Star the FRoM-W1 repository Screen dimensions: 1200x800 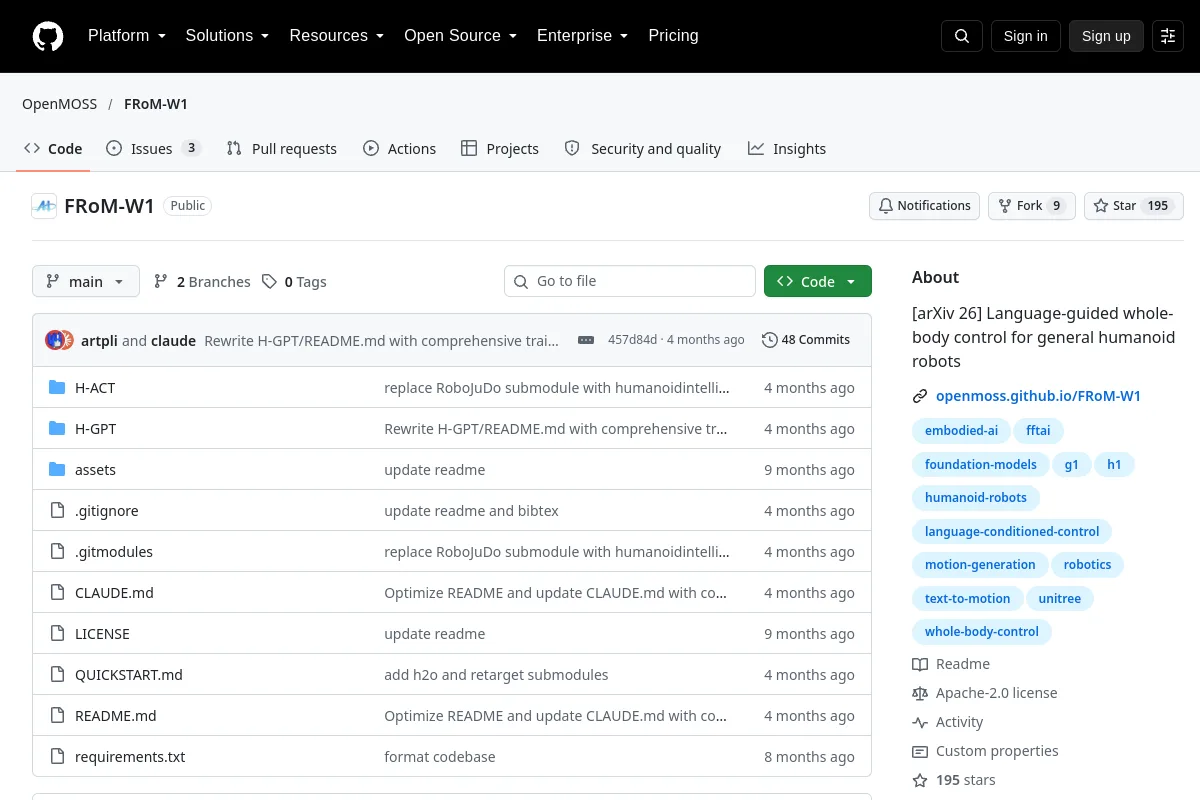pos(1134,206)
